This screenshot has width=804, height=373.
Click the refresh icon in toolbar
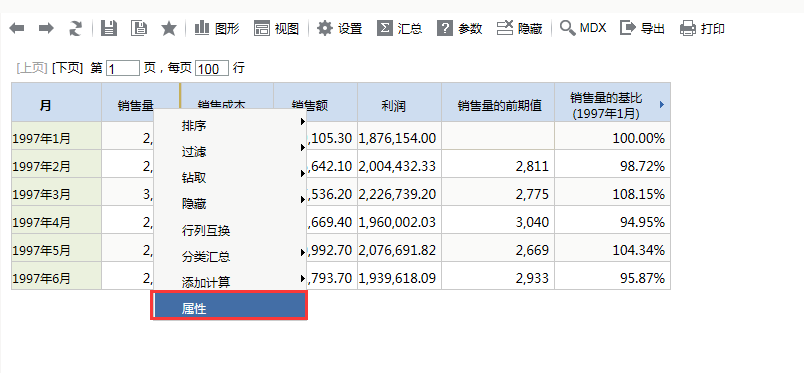click(75, 28)
